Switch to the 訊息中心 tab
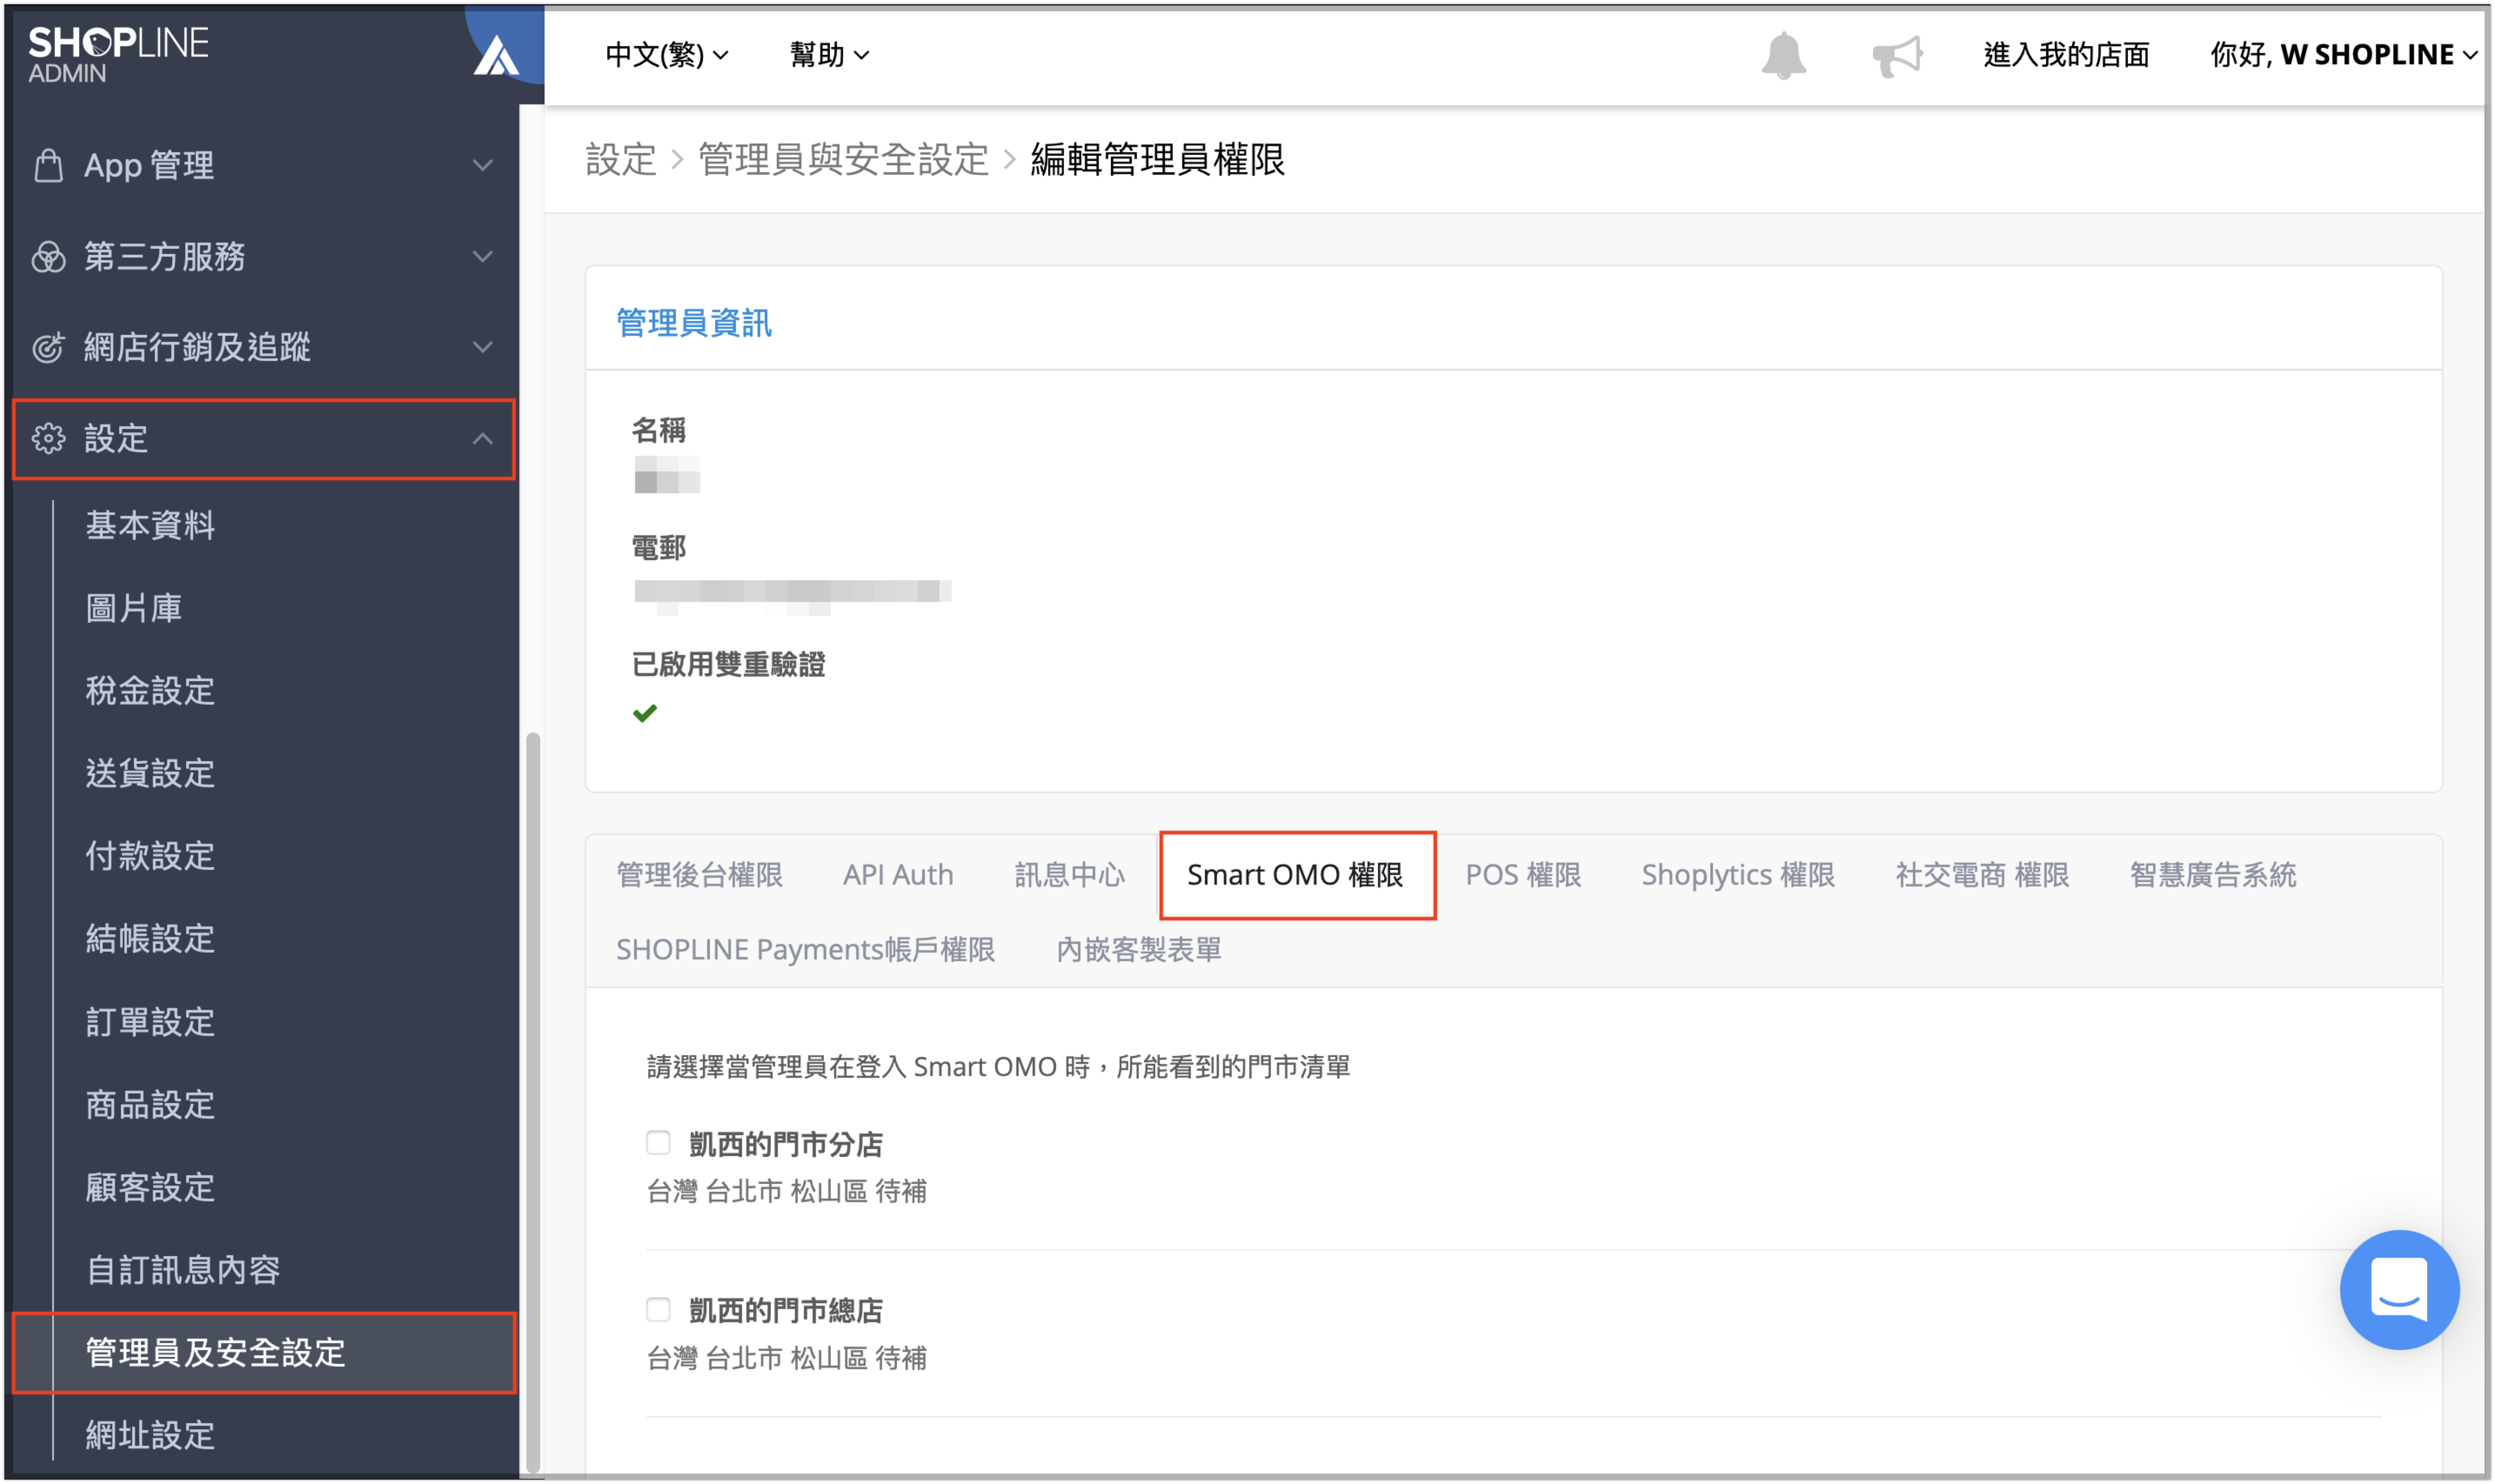 click(1069, 875)
